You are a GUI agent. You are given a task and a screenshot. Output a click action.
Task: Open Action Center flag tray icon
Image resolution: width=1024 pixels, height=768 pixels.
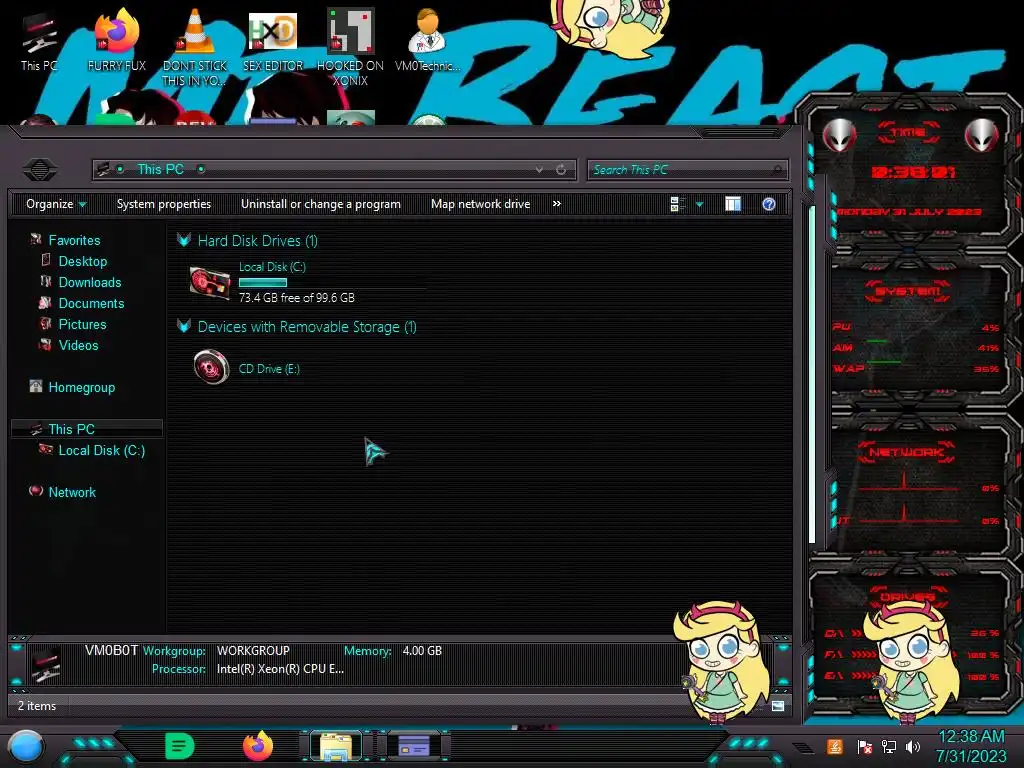[x=864, y=746]
